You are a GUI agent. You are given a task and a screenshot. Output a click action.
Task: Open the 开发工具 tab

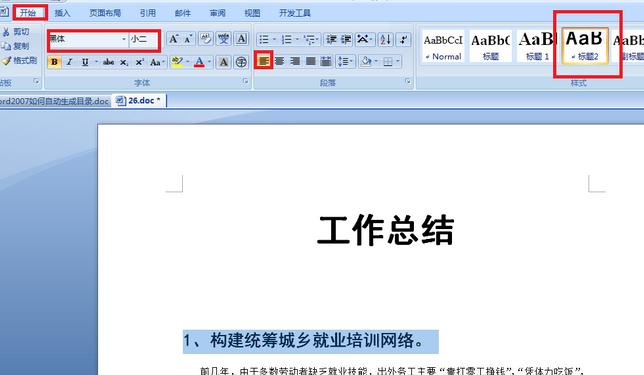pyautogui.click(x=295, y=13)
